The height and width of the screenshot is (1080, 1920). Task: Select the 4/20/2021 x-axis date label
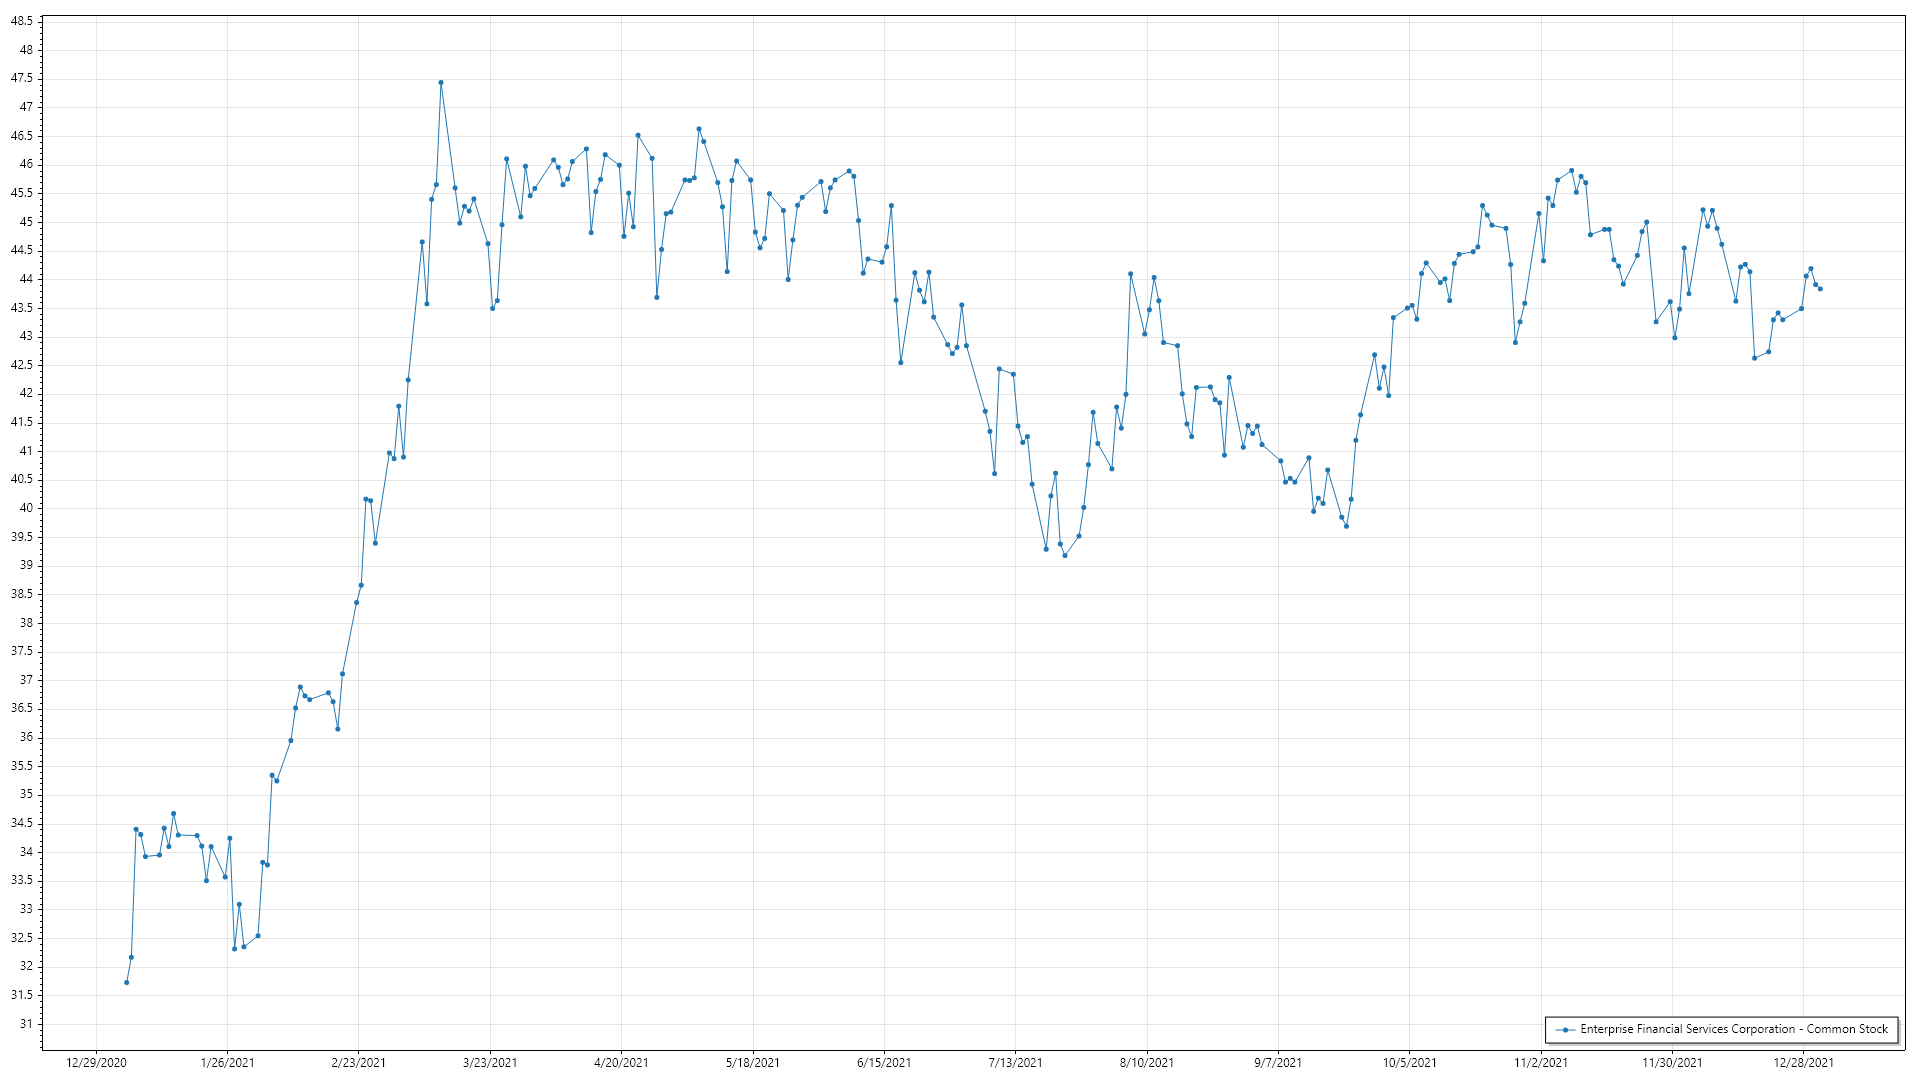pos(621,1063)
